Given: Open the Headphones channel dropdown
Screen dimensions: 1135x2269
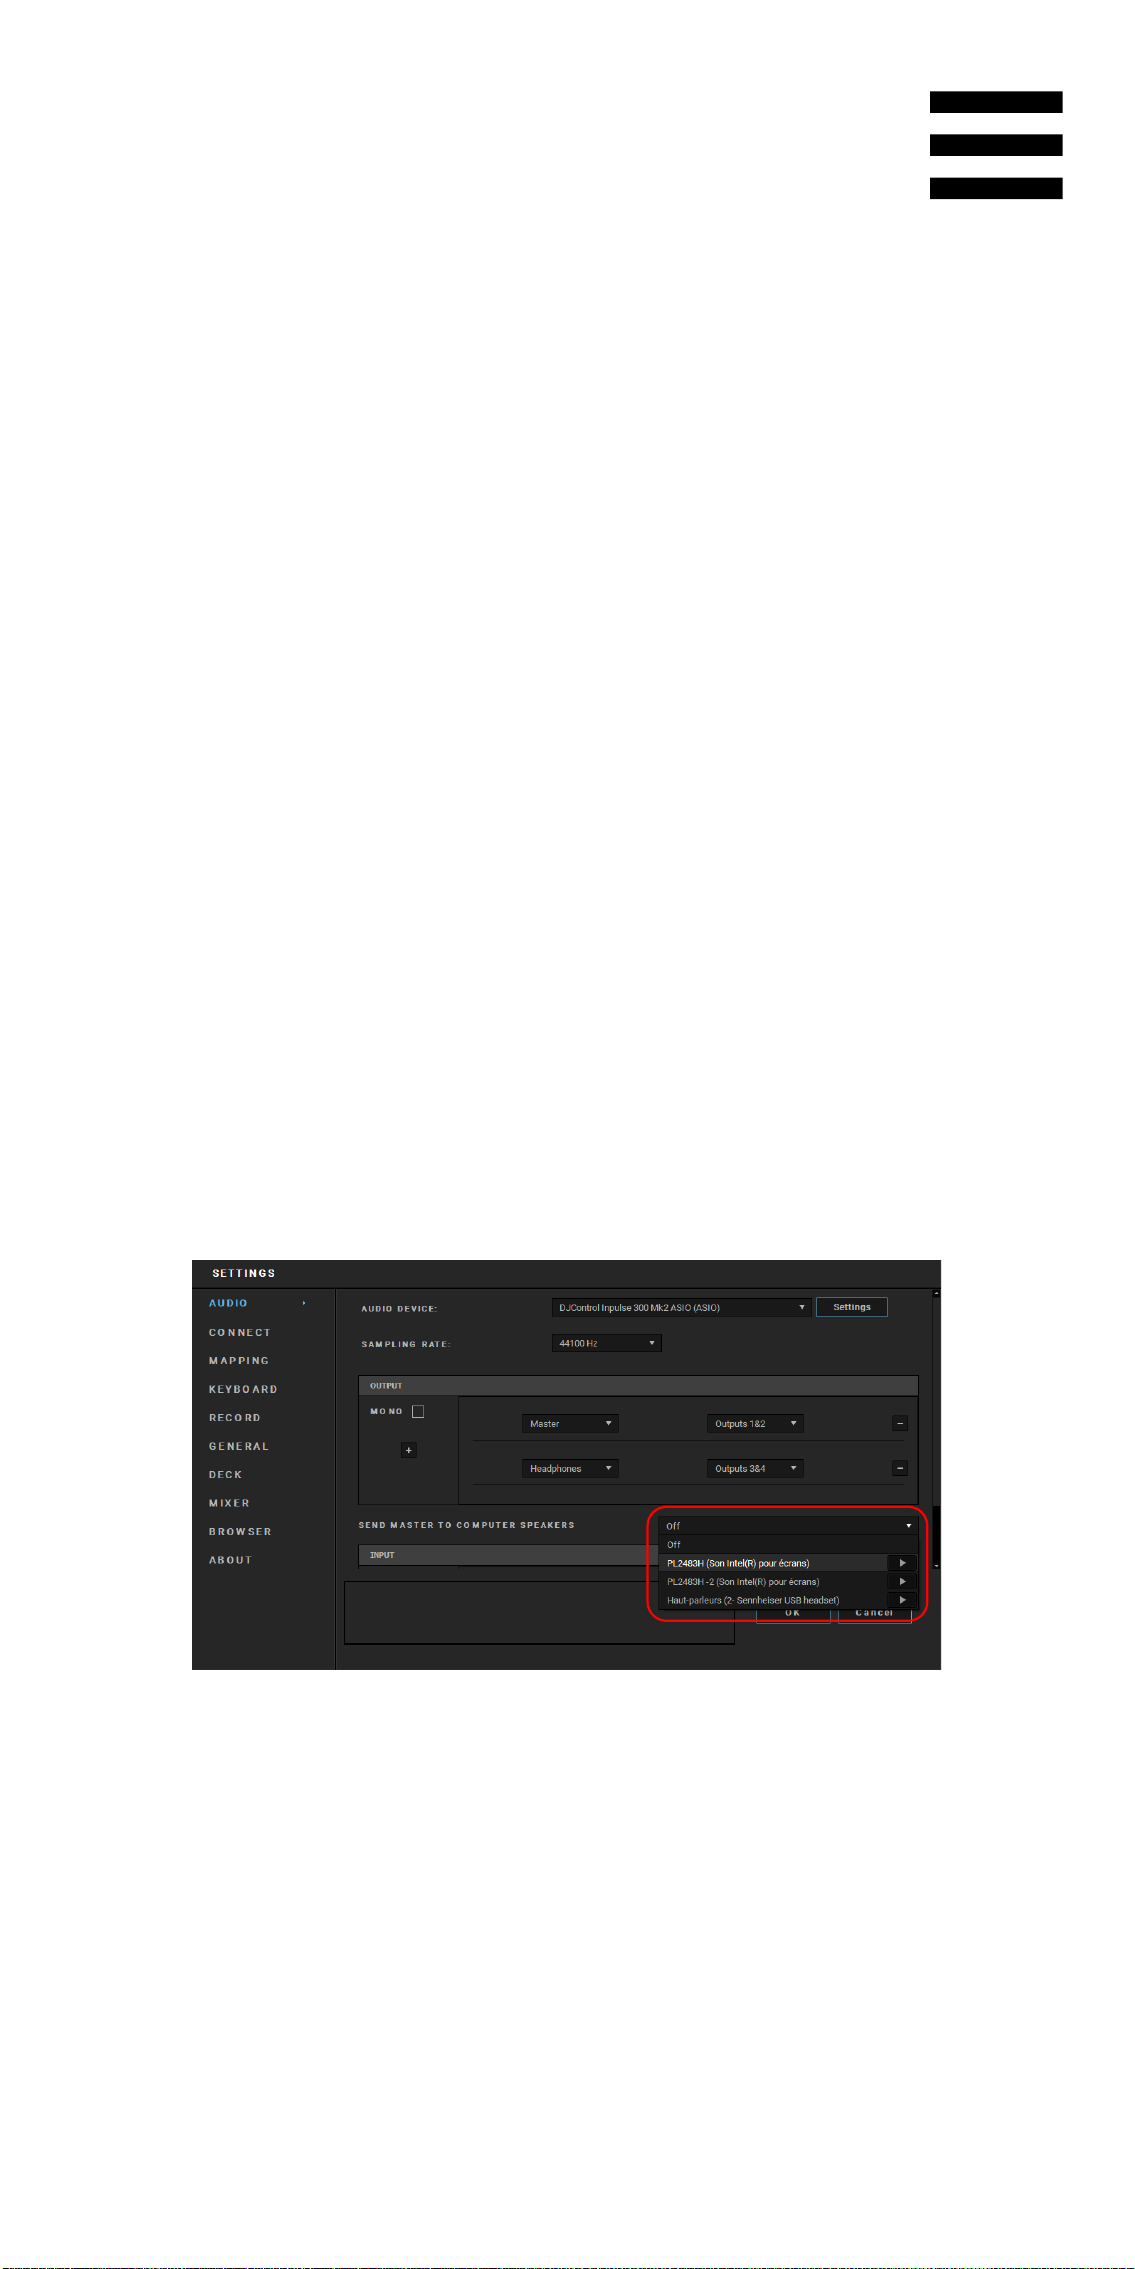Looking at the screenshot, I should 570,1468.
